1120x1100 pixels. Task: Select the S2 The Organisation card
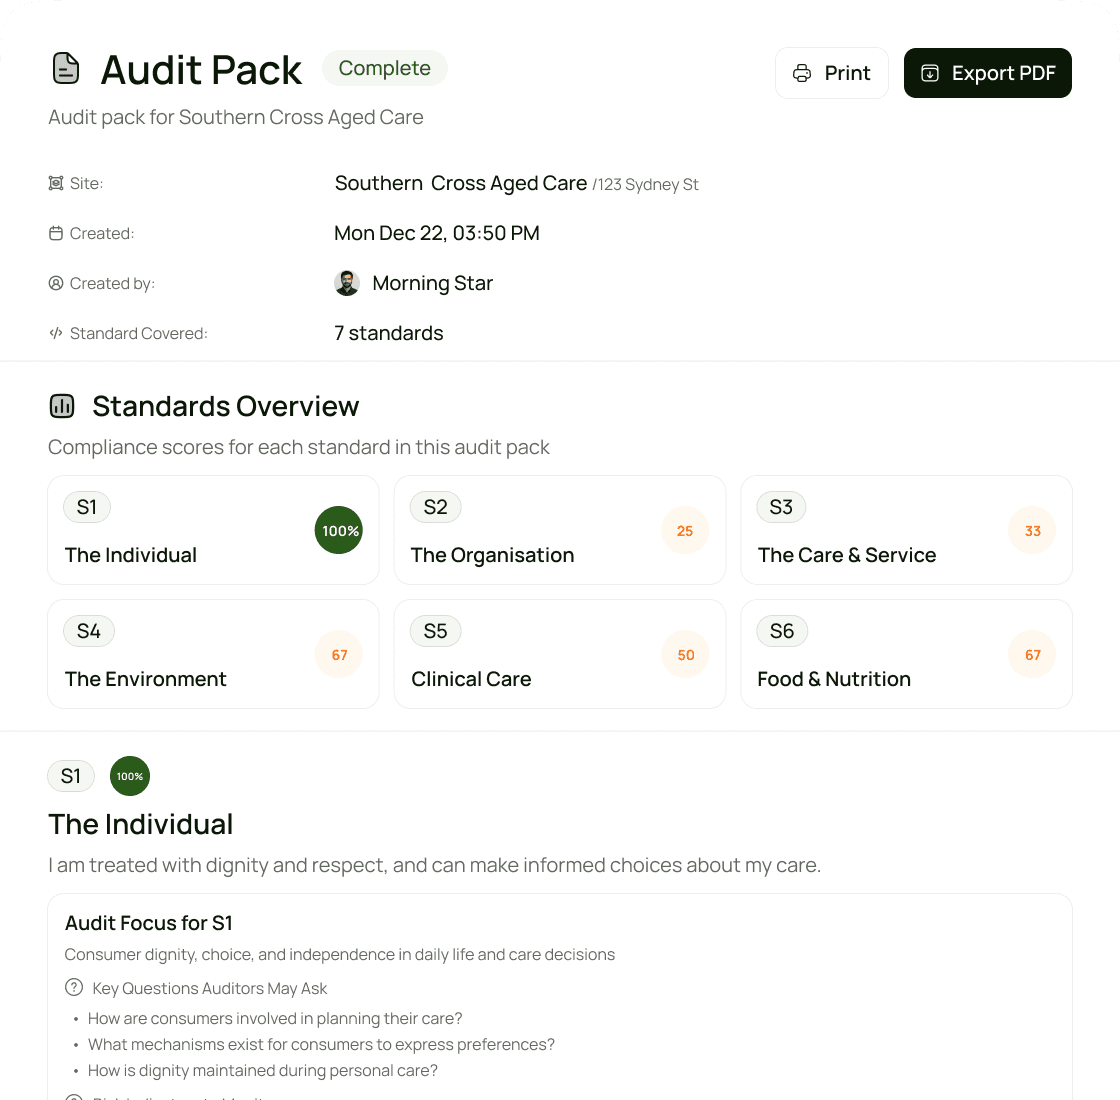[559, 530]
